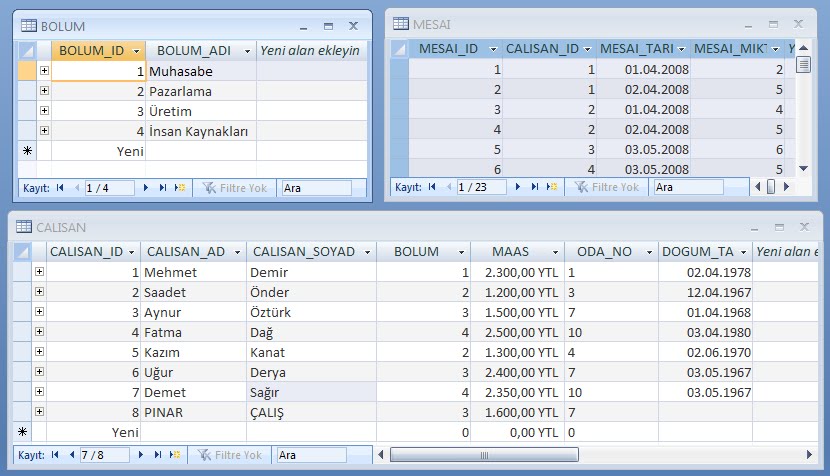Select cell Kazım in CALISAN_AD column
The height and width of the screenshot is (476, 830).
pos(193,353)
